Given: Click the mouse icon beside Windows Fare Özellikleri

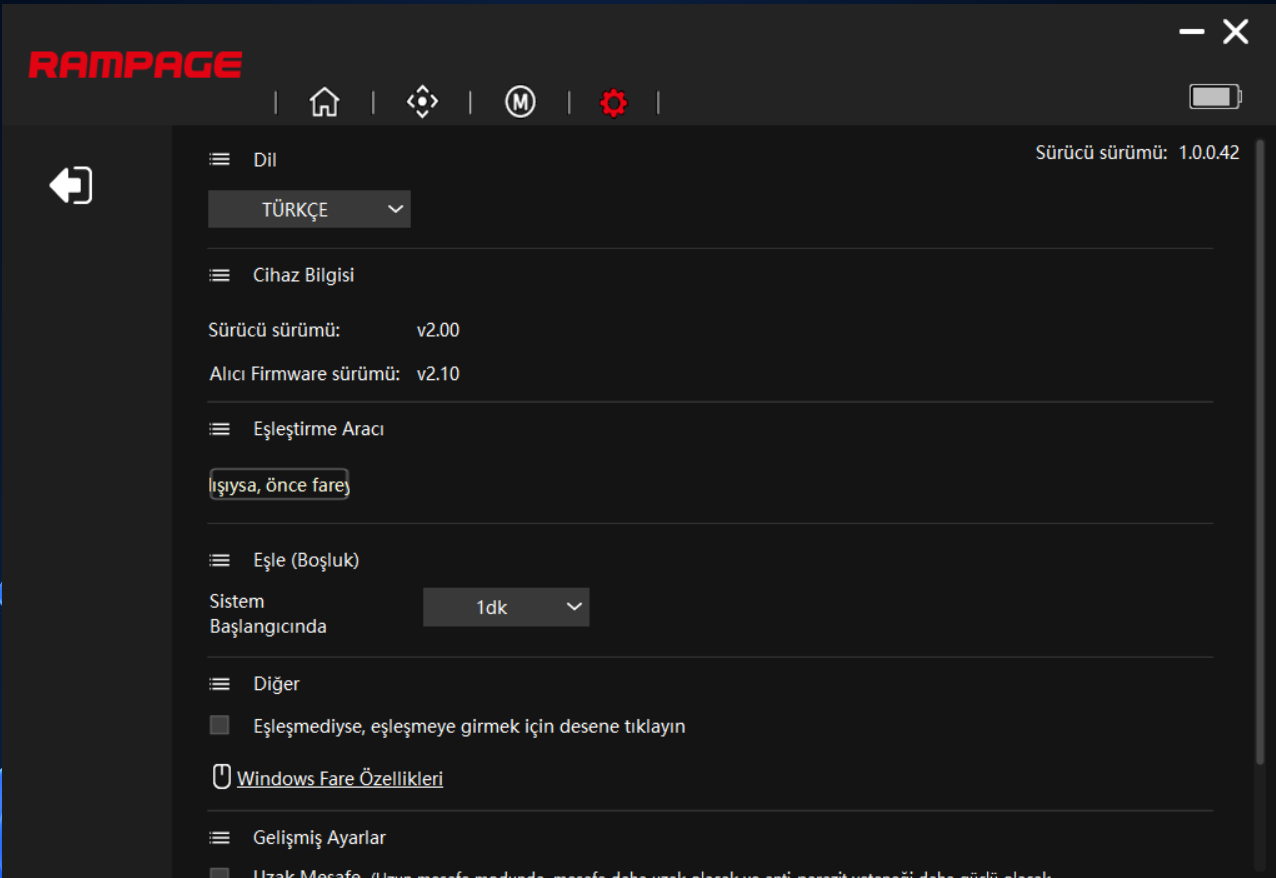Looking at the screenshot, I should click(220, 776).
